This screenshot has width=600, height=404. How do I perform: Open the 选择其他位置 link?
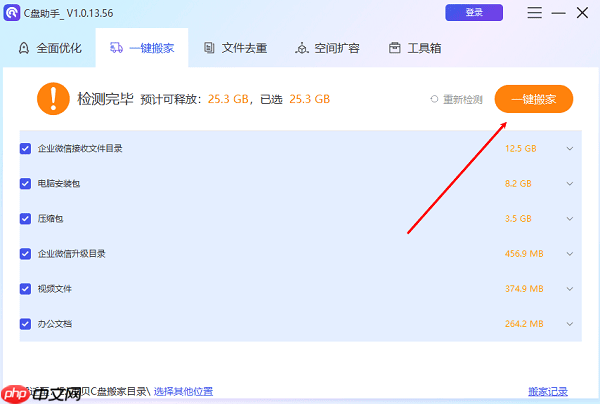(183, 391)
